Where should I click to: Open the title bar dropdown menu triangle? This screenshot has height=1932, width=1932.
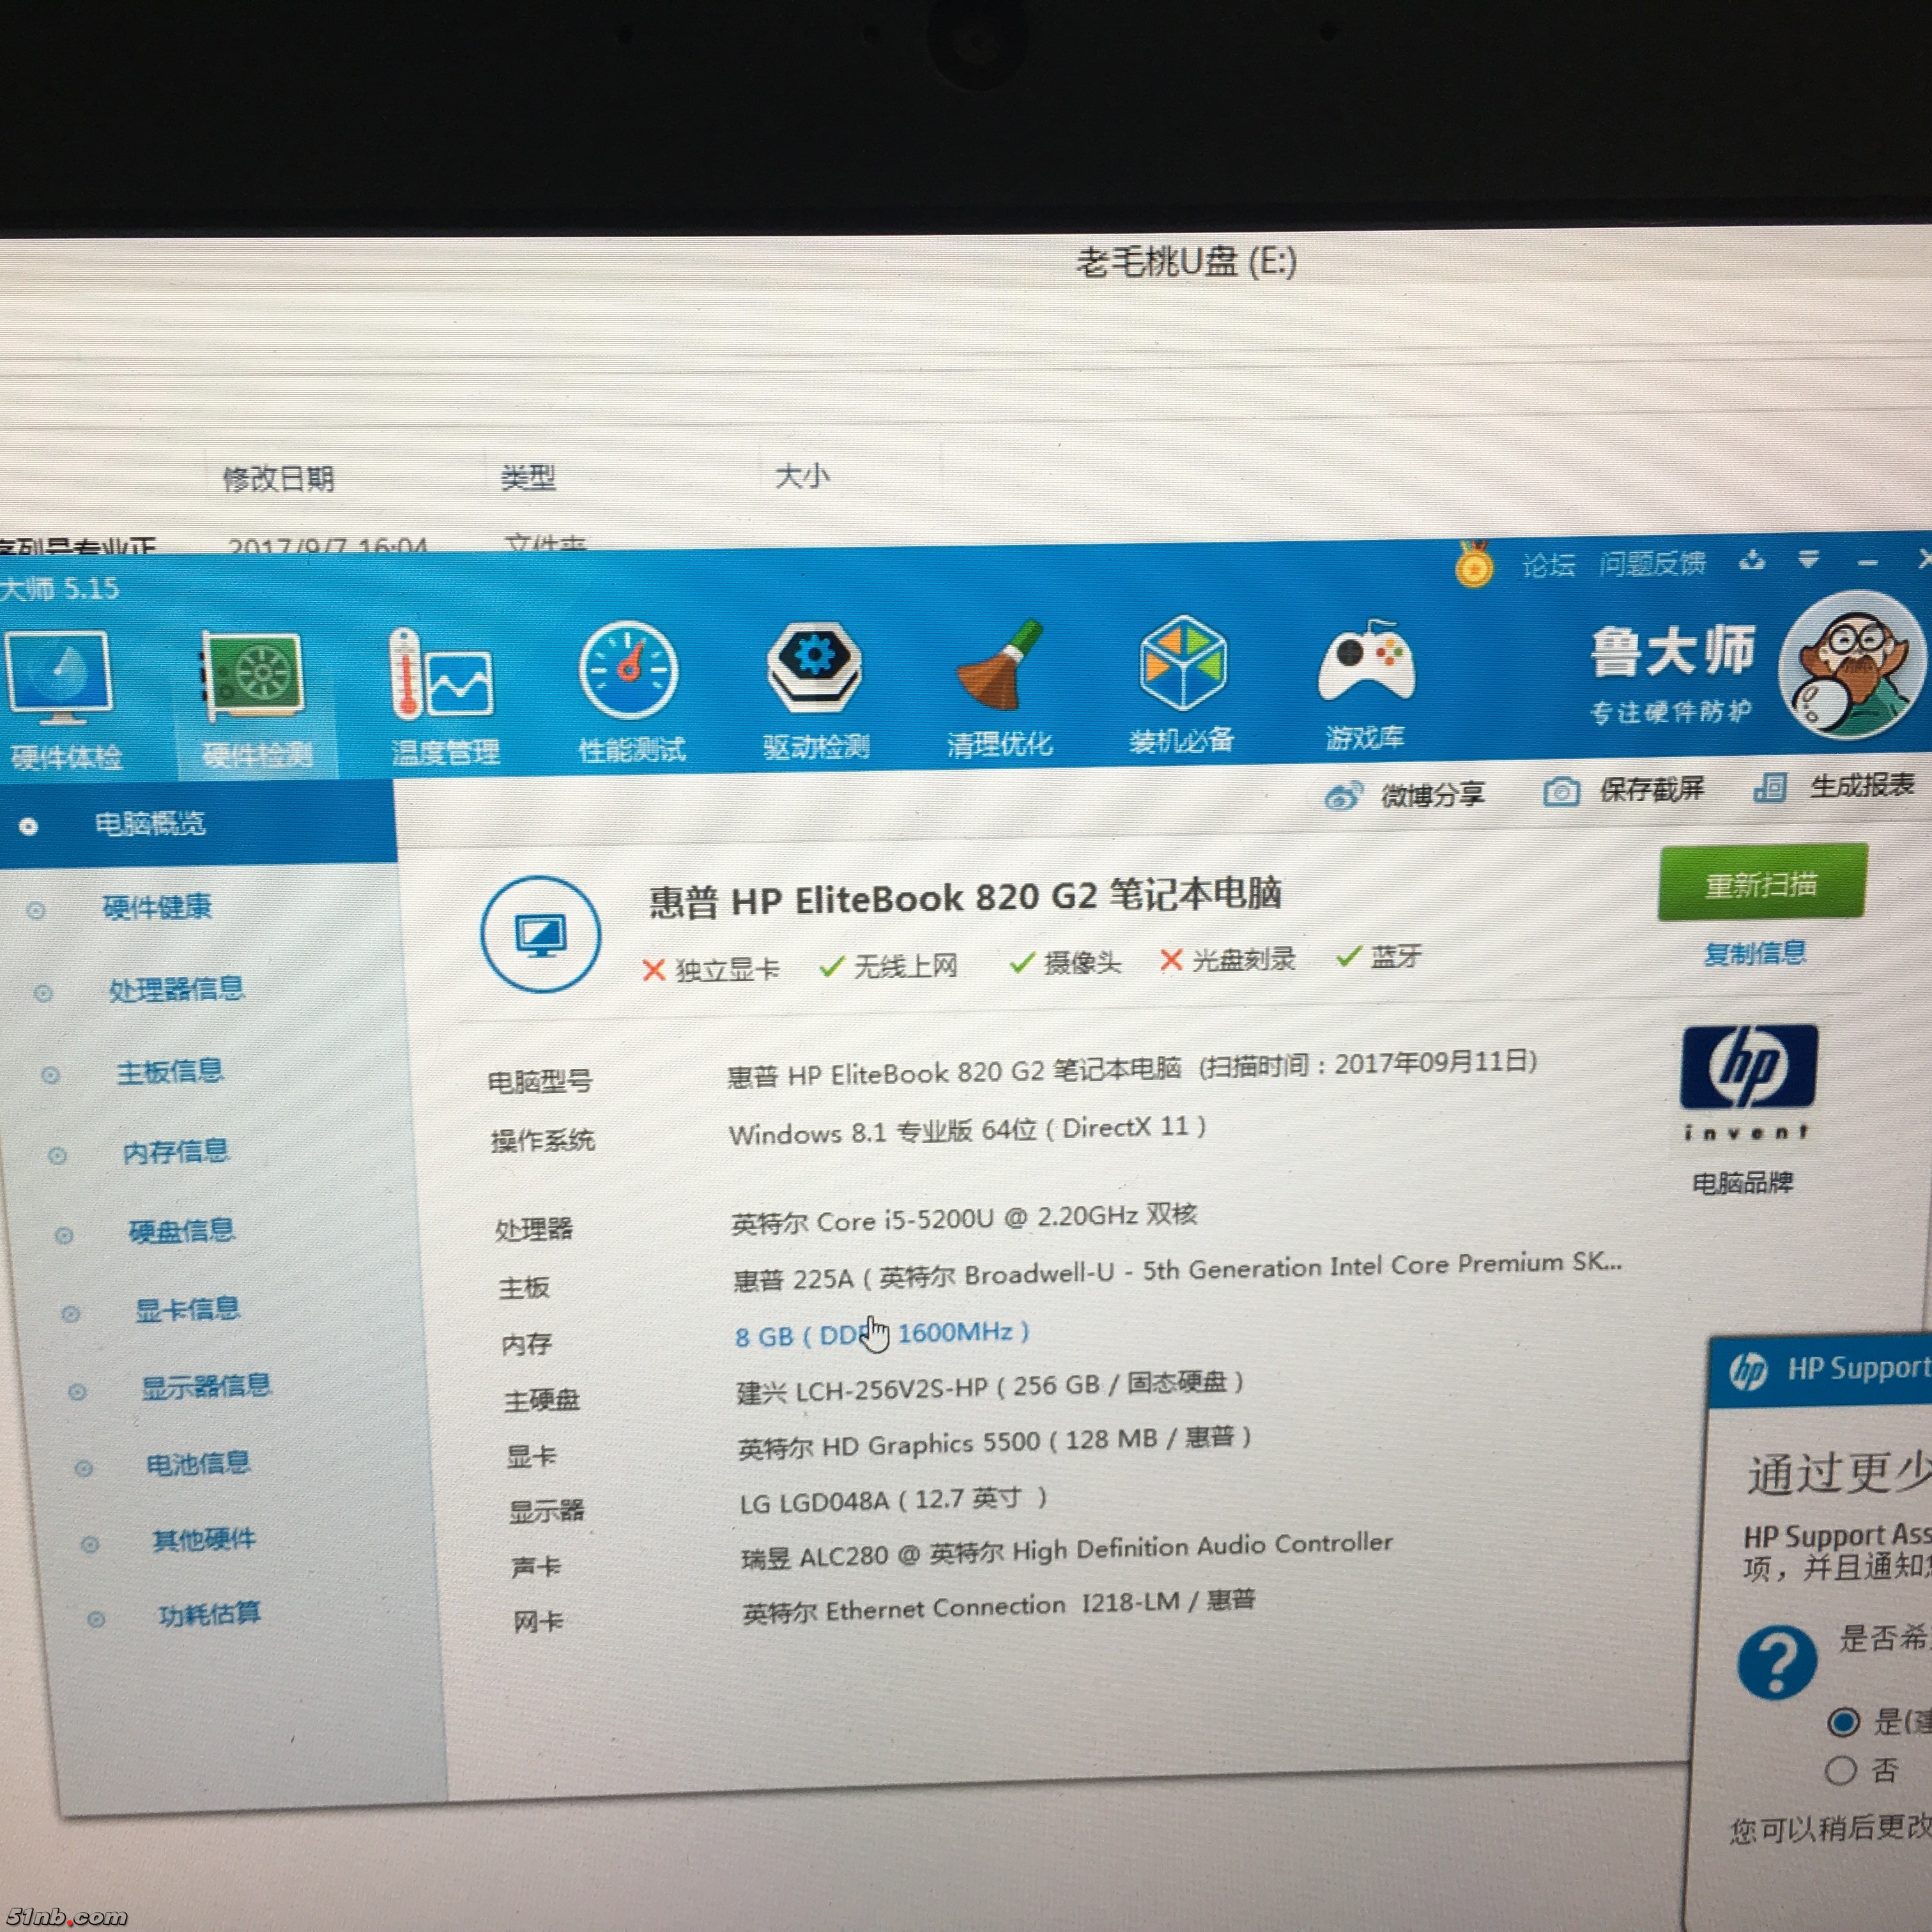coord(1808,559)
